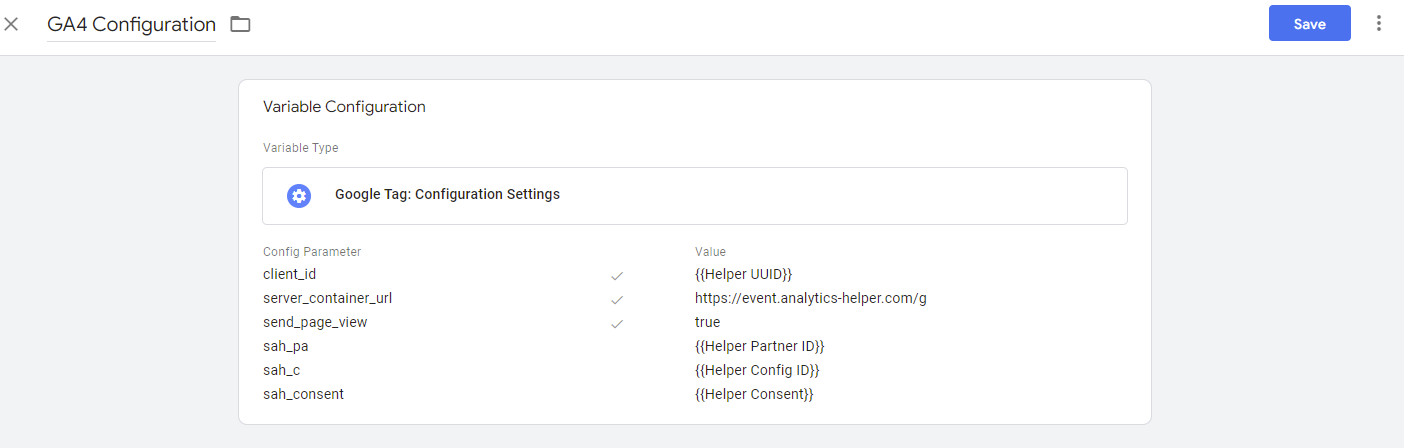Click the Variable Configuration heading
This screenshot has height=448, width=1404.
coord(344,107)
